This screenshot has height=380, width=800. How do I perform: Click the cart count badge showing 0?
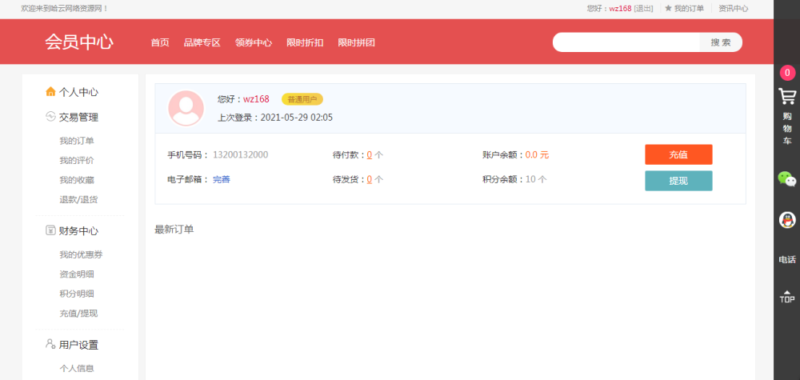pyautogui.click(x=787, y=73)
